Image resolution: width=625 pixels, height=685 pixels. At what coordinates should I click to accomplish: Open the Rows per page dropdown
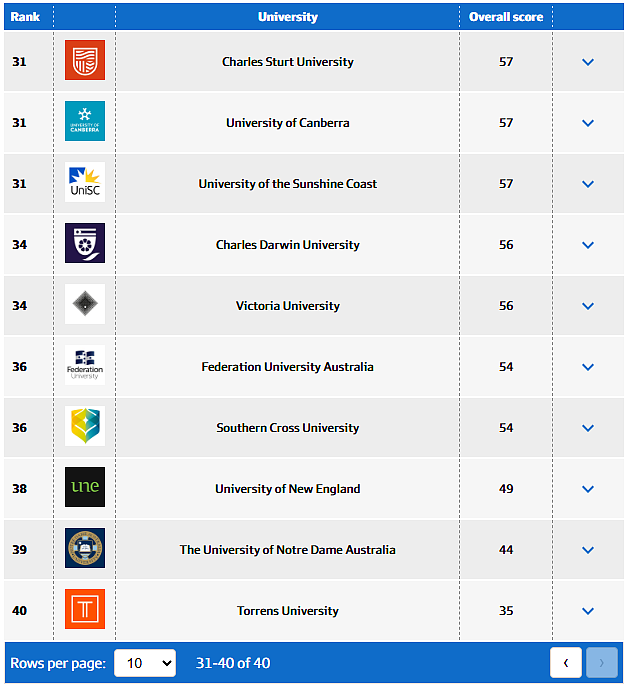point(145,663)
